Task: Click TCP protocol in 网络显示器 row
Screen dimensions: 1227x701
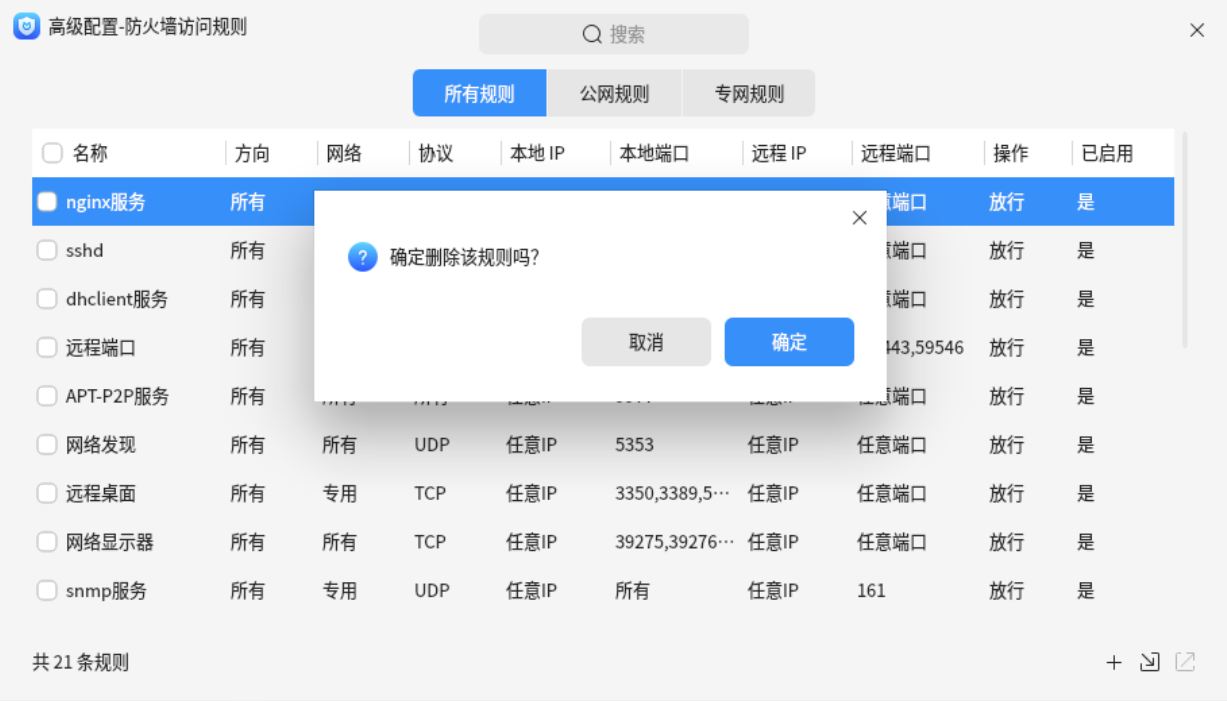Action: coord(430,543)
